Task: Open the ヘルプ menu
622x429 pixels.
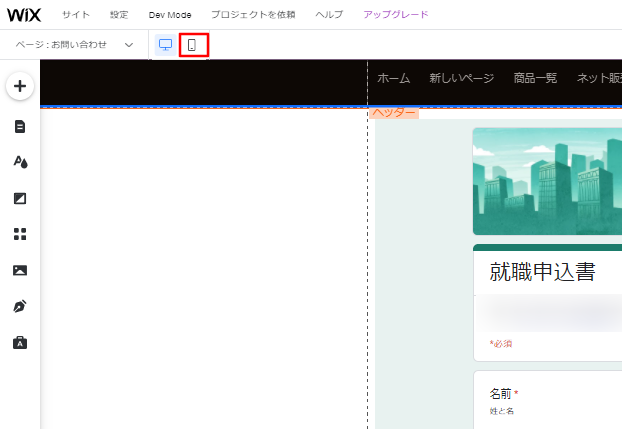Action: [329, 15]
